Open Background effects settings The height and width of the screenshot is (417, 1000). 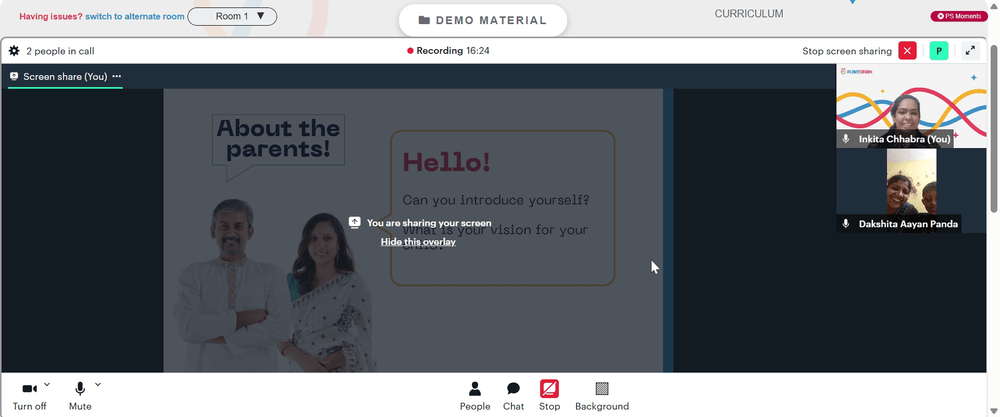pyautogui.click(x=602, y=396)
